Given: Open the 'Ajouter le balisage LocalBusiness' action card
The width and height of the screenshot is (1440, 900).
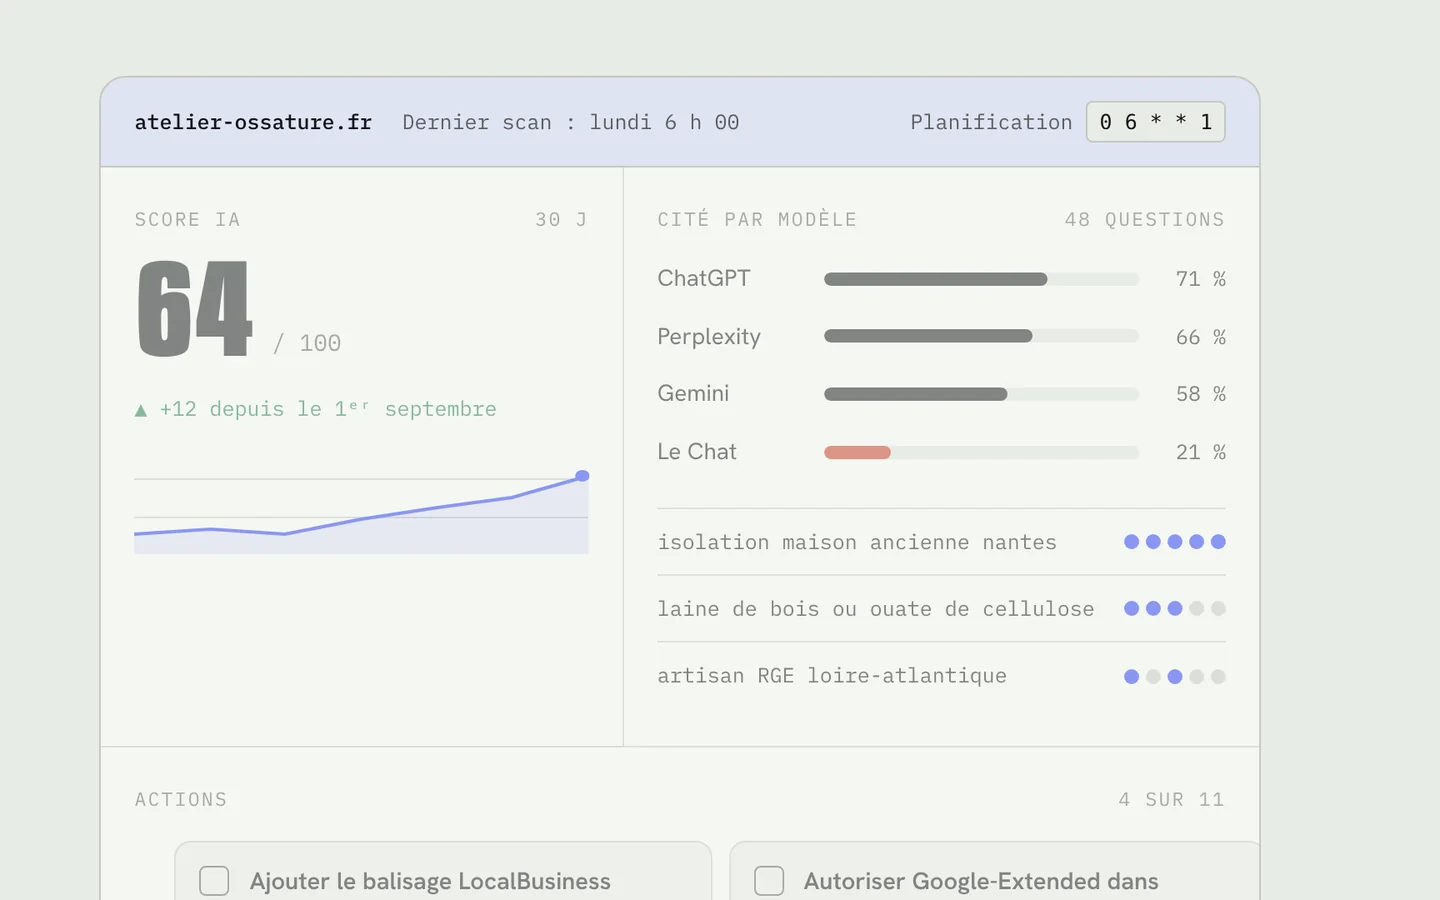Looking at the screenshot, I should pyautogui.click(x=443, y=871).
